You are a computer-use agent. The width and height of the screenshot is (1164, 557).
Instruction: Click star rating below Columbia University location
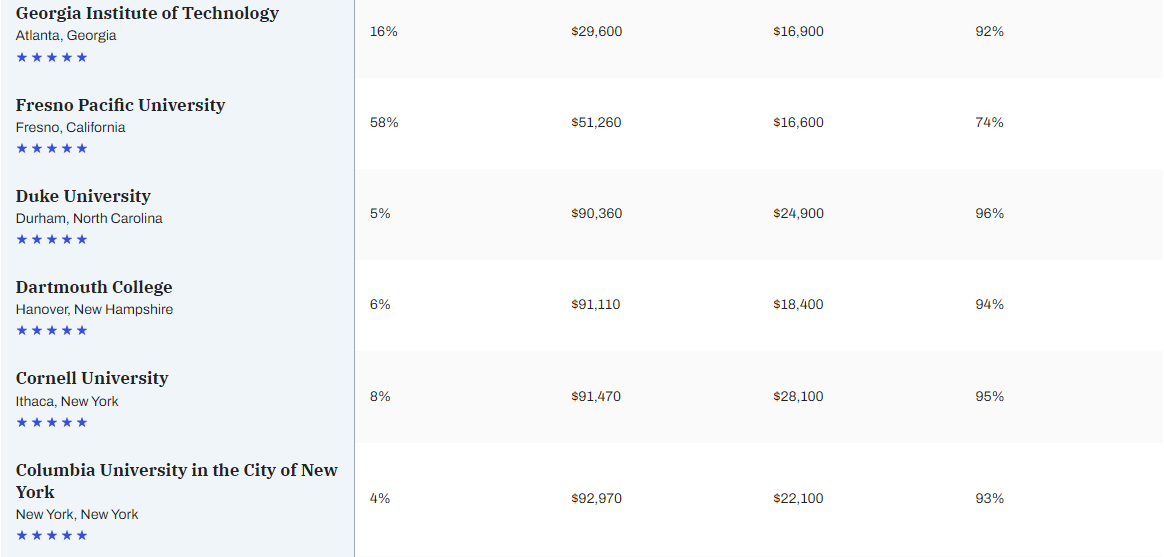(52, 535)
